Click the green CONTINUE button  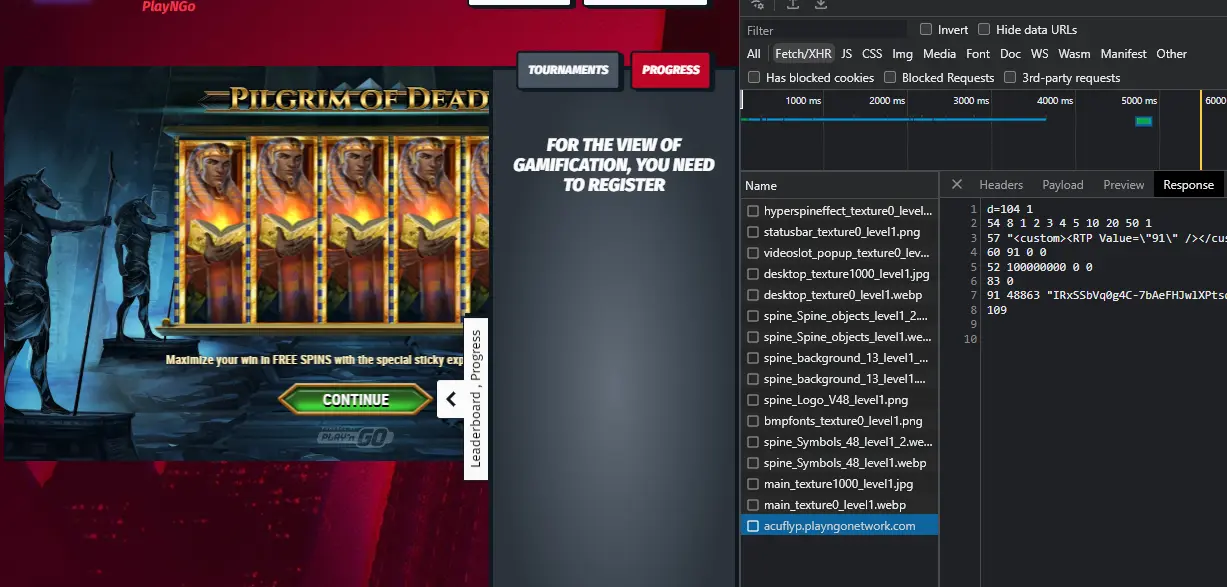tap(356, 400)
